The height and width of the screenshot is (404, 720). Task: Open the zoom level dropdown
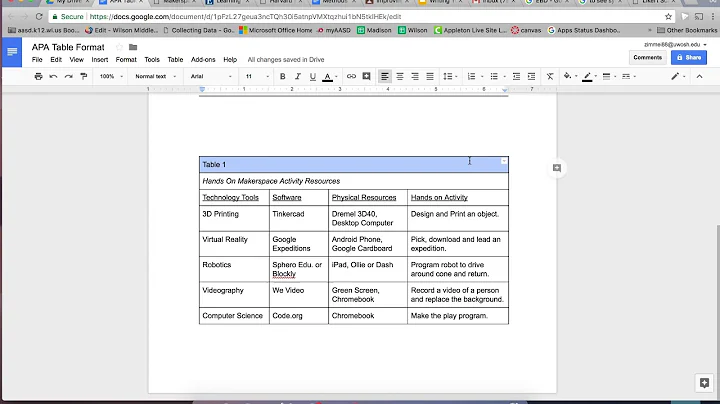[x=111, y=76]
